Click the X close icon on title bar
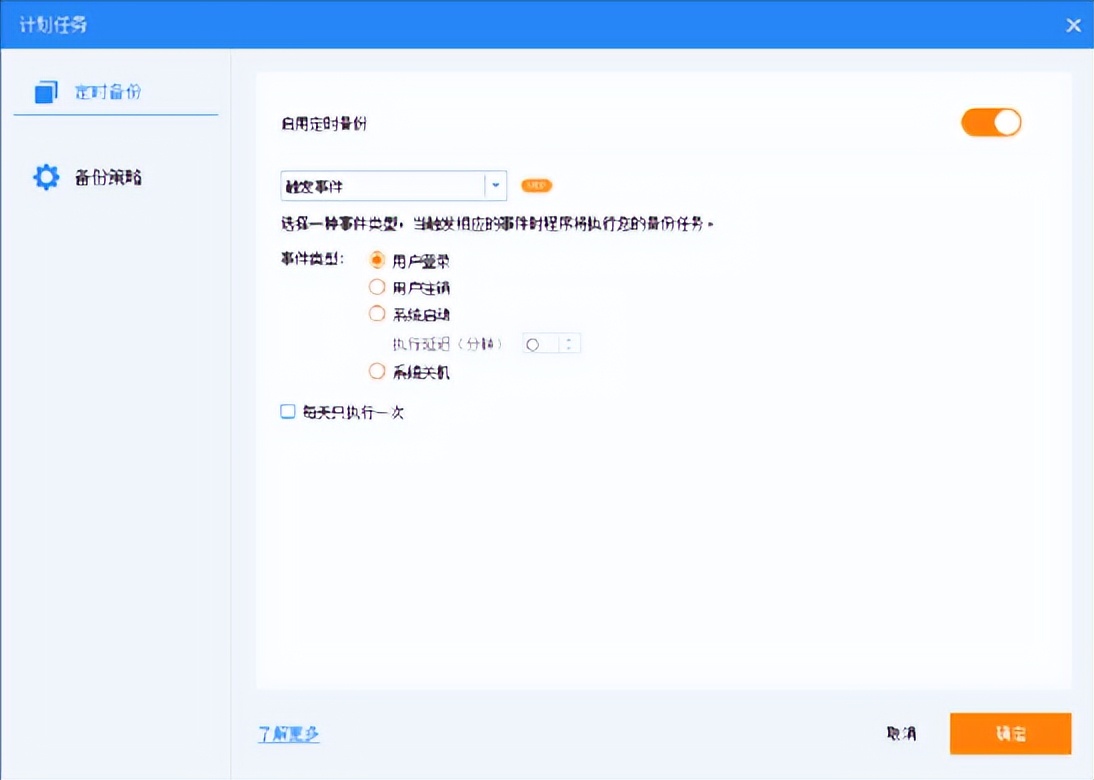Image resolution: width=1094 pixels, height=780 pixels. [1073, 24]
